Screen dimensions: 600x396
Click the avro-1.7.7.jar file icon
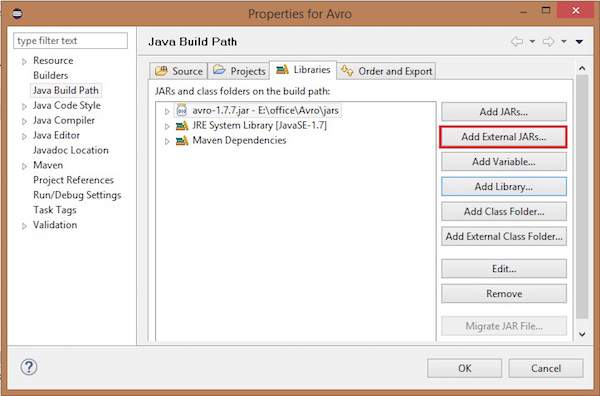[x=181, y=111]
